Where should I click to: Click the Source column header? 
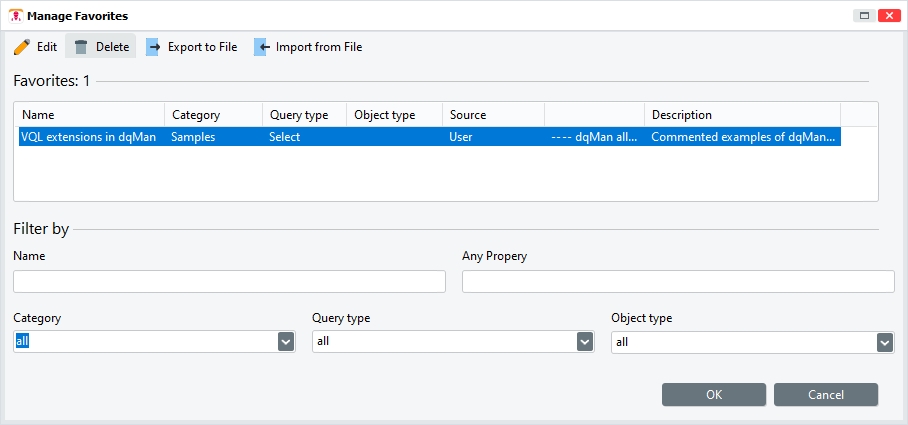[493, 115]
